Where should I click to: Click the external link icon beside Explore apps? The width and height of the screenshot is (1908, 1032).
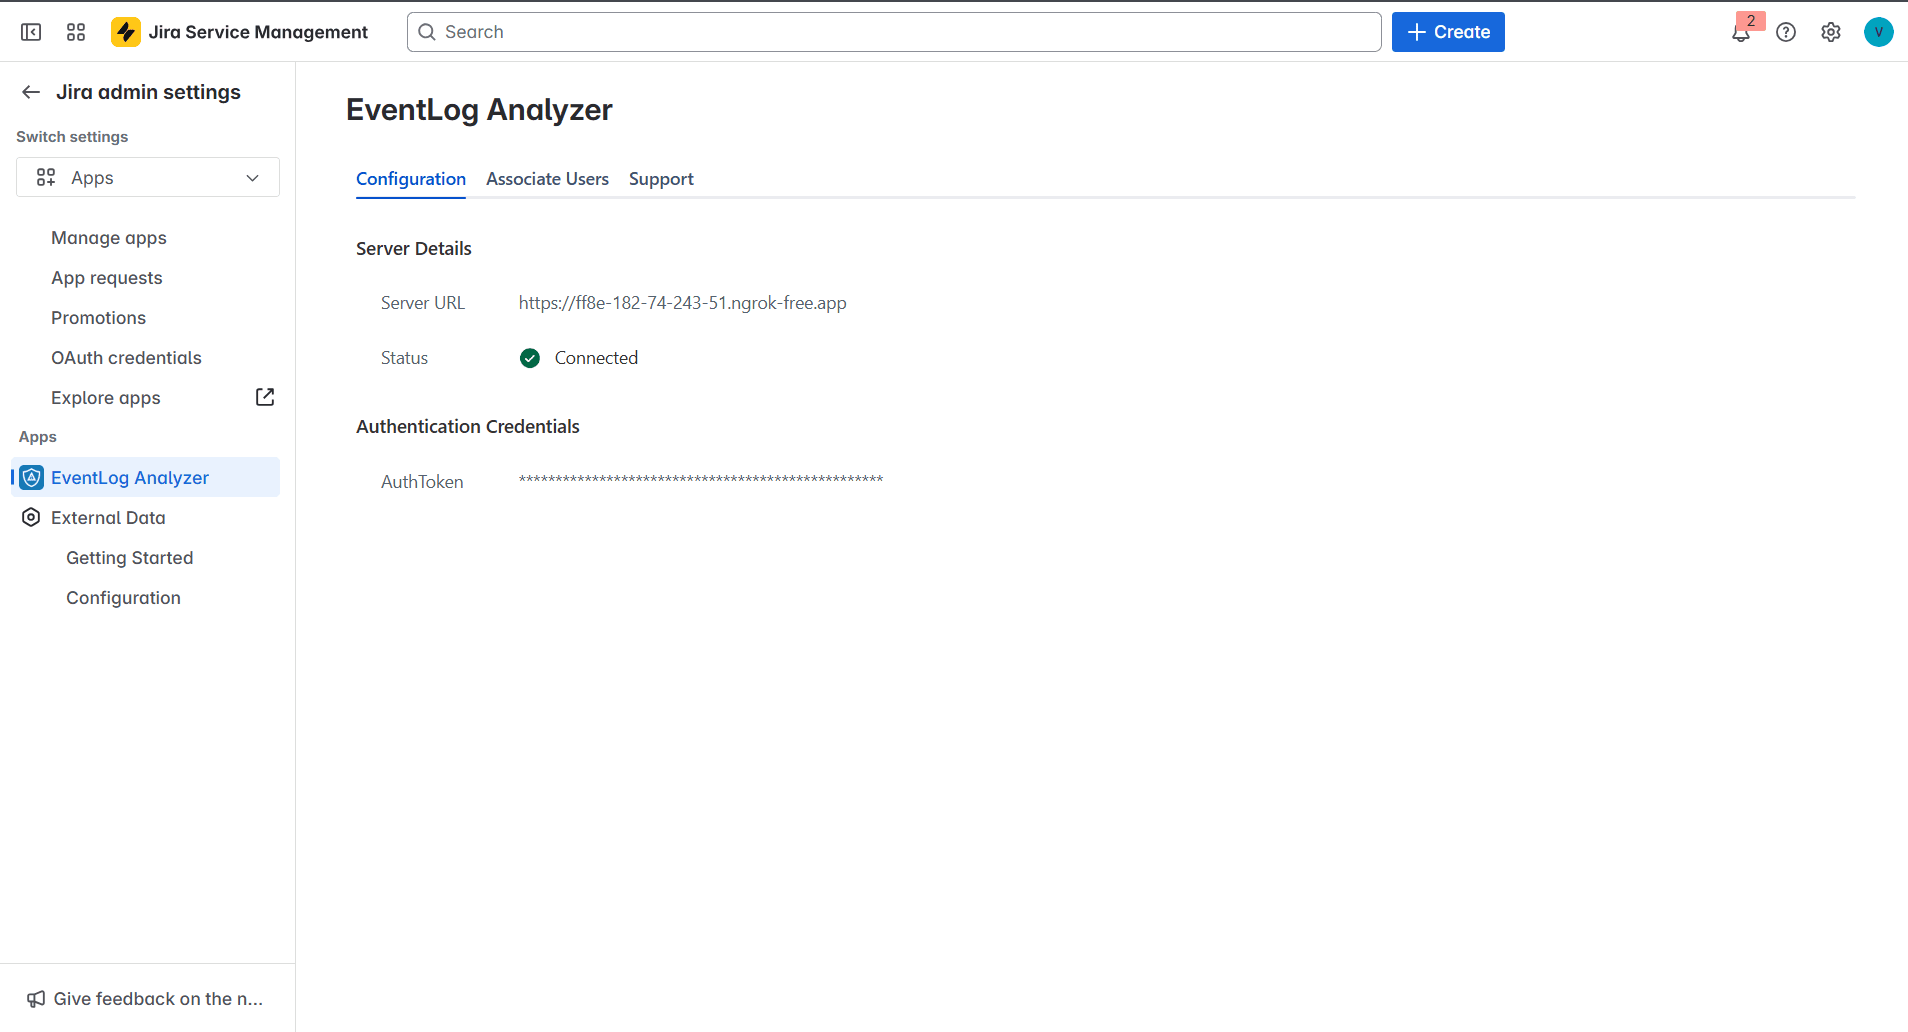(265, 397)
